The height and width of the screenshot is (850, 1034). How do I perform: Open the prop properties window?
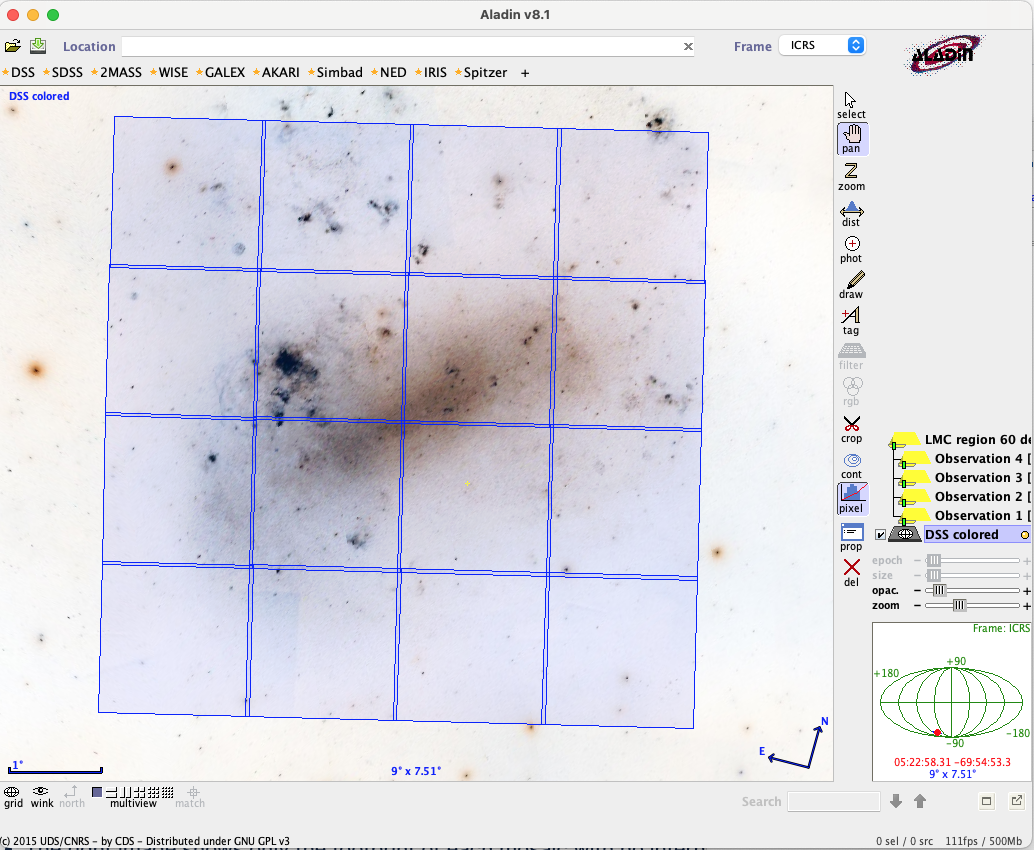tap(851, 537)
